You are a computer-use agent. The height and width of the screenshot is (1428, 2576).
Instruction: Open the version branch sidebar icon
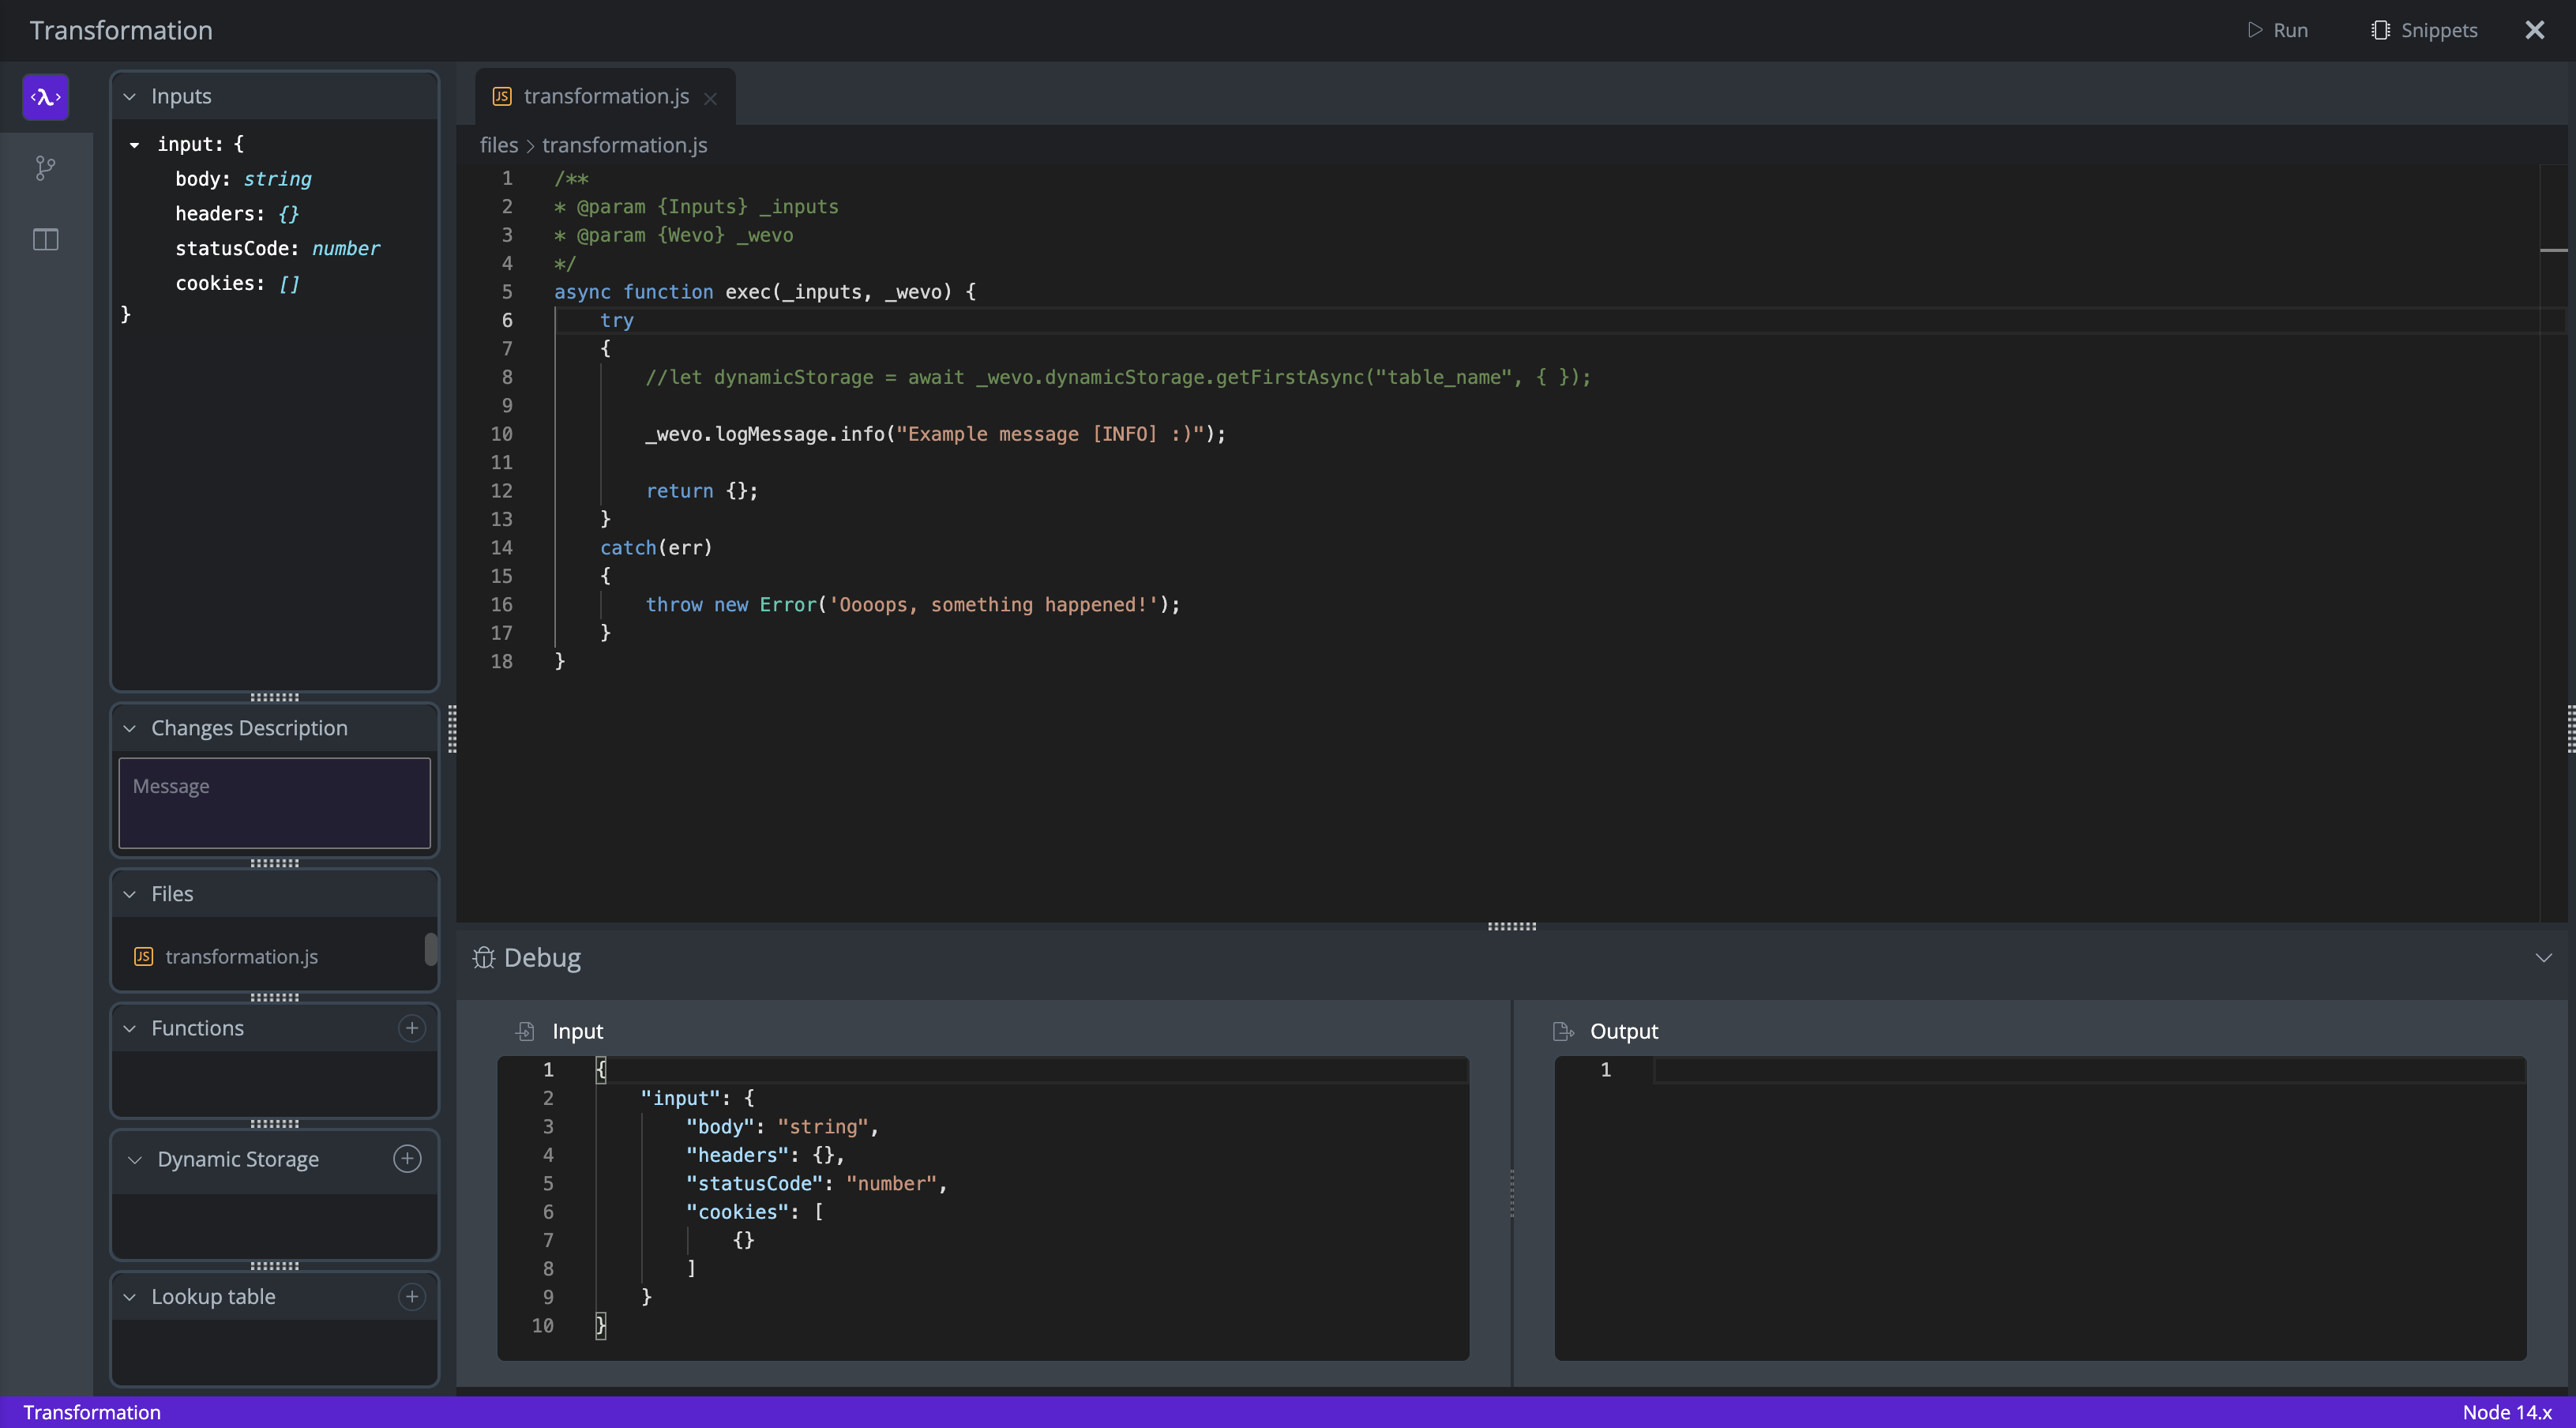tap(46, 168)
